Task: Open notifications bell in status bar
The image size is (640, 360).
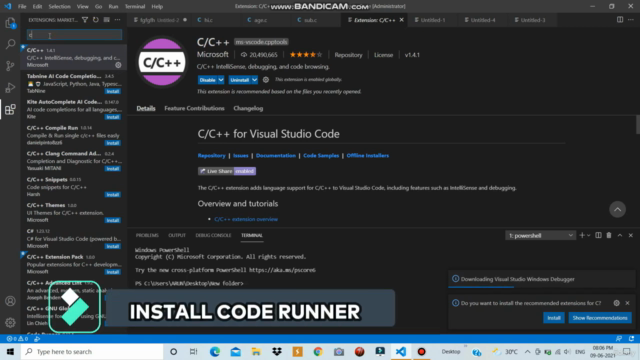Action: pos(631,339)
